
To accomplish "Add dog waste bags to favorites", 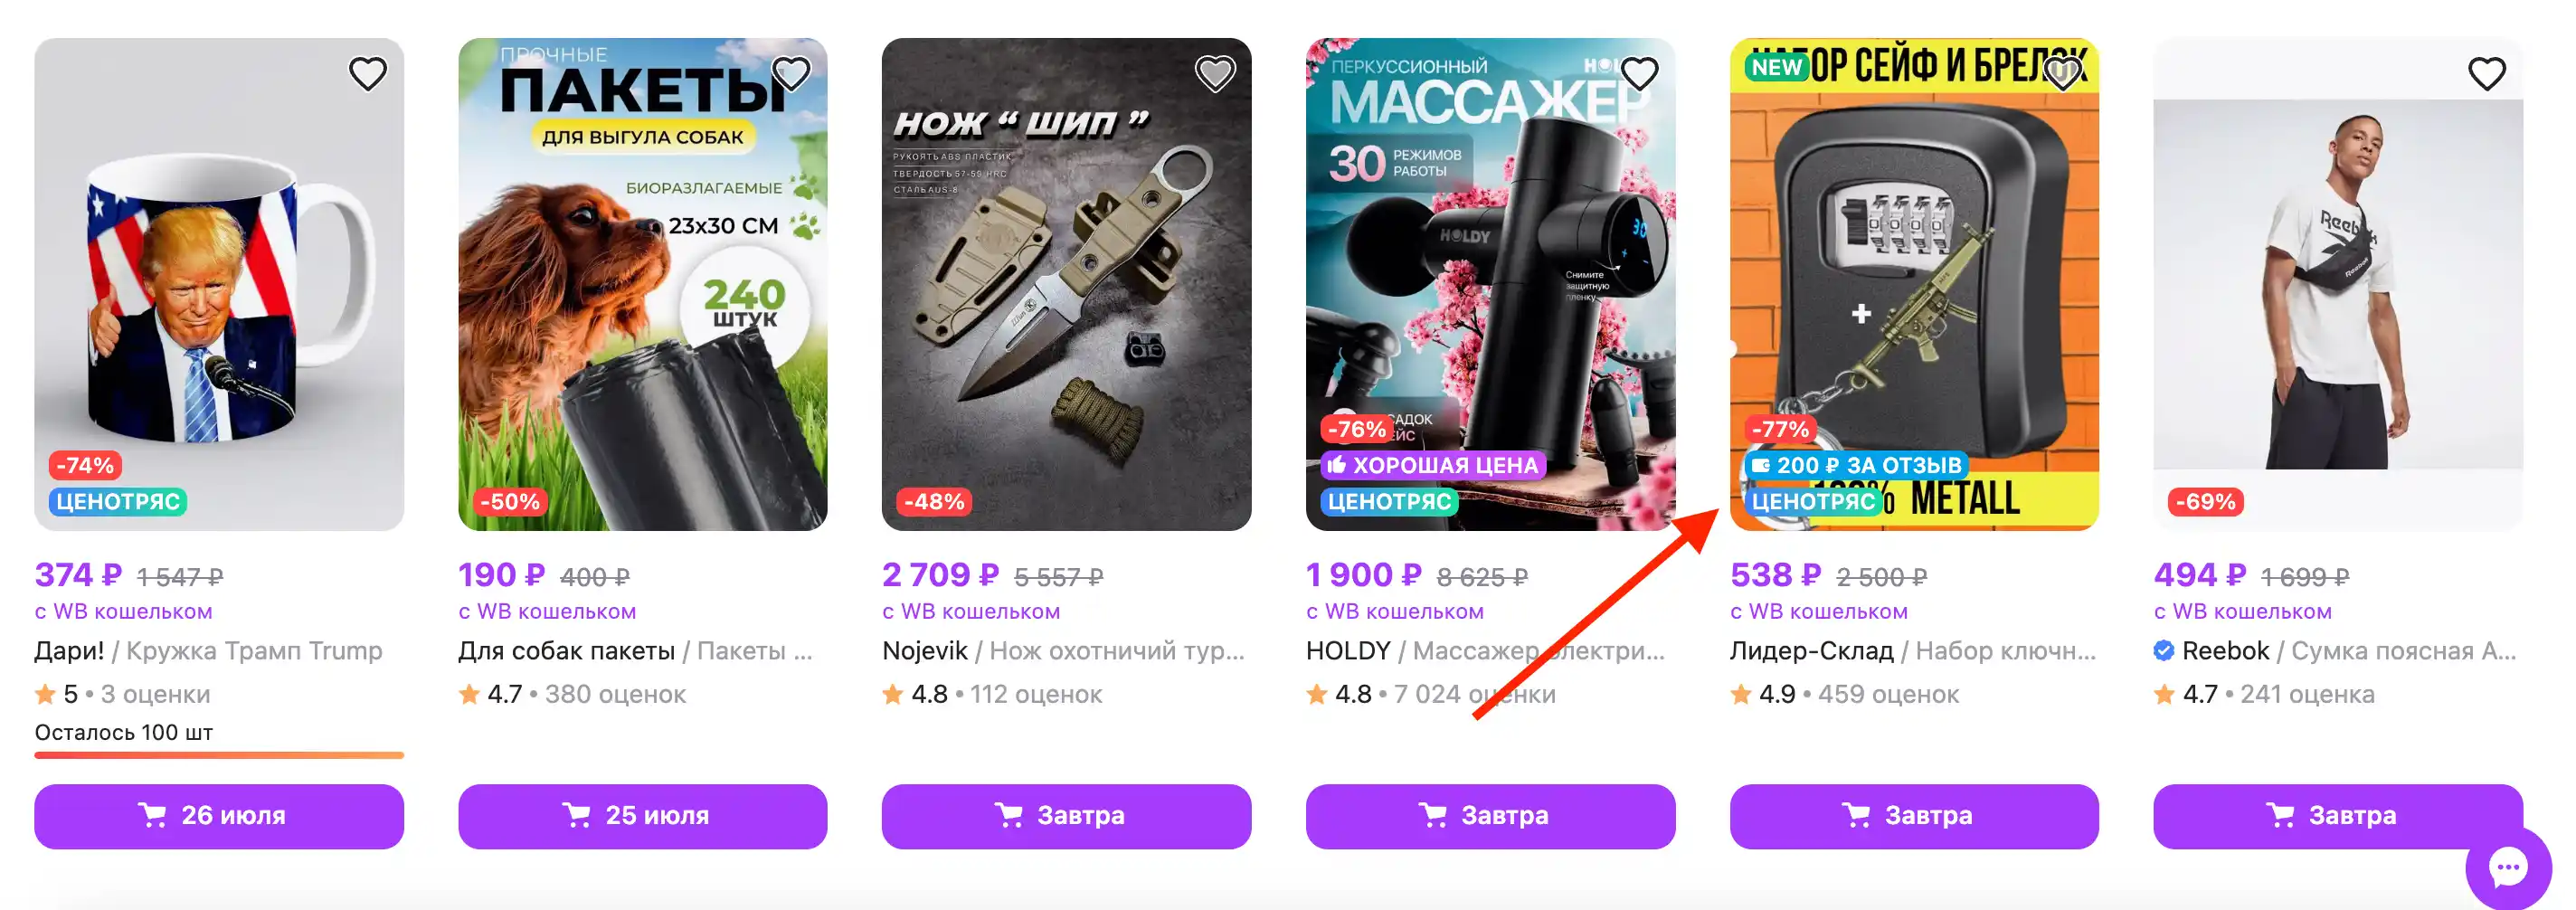I will click(791, 74).
